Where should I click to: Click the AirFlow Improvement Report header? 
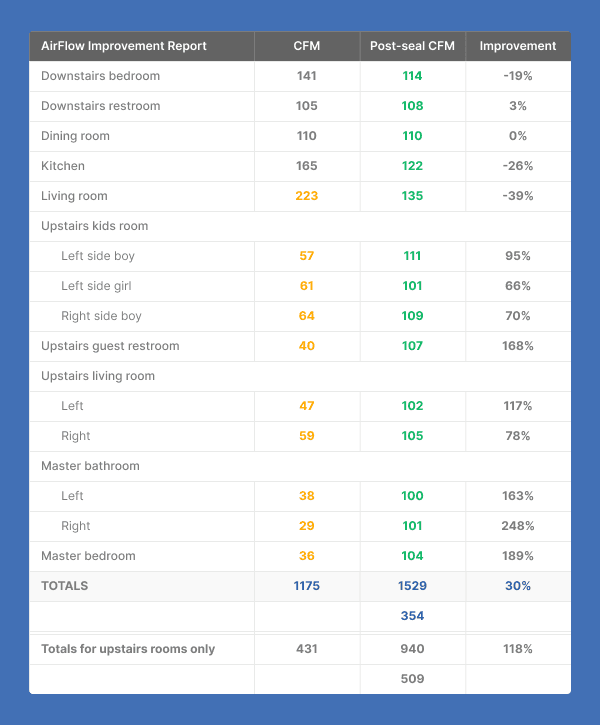(124, 46)
